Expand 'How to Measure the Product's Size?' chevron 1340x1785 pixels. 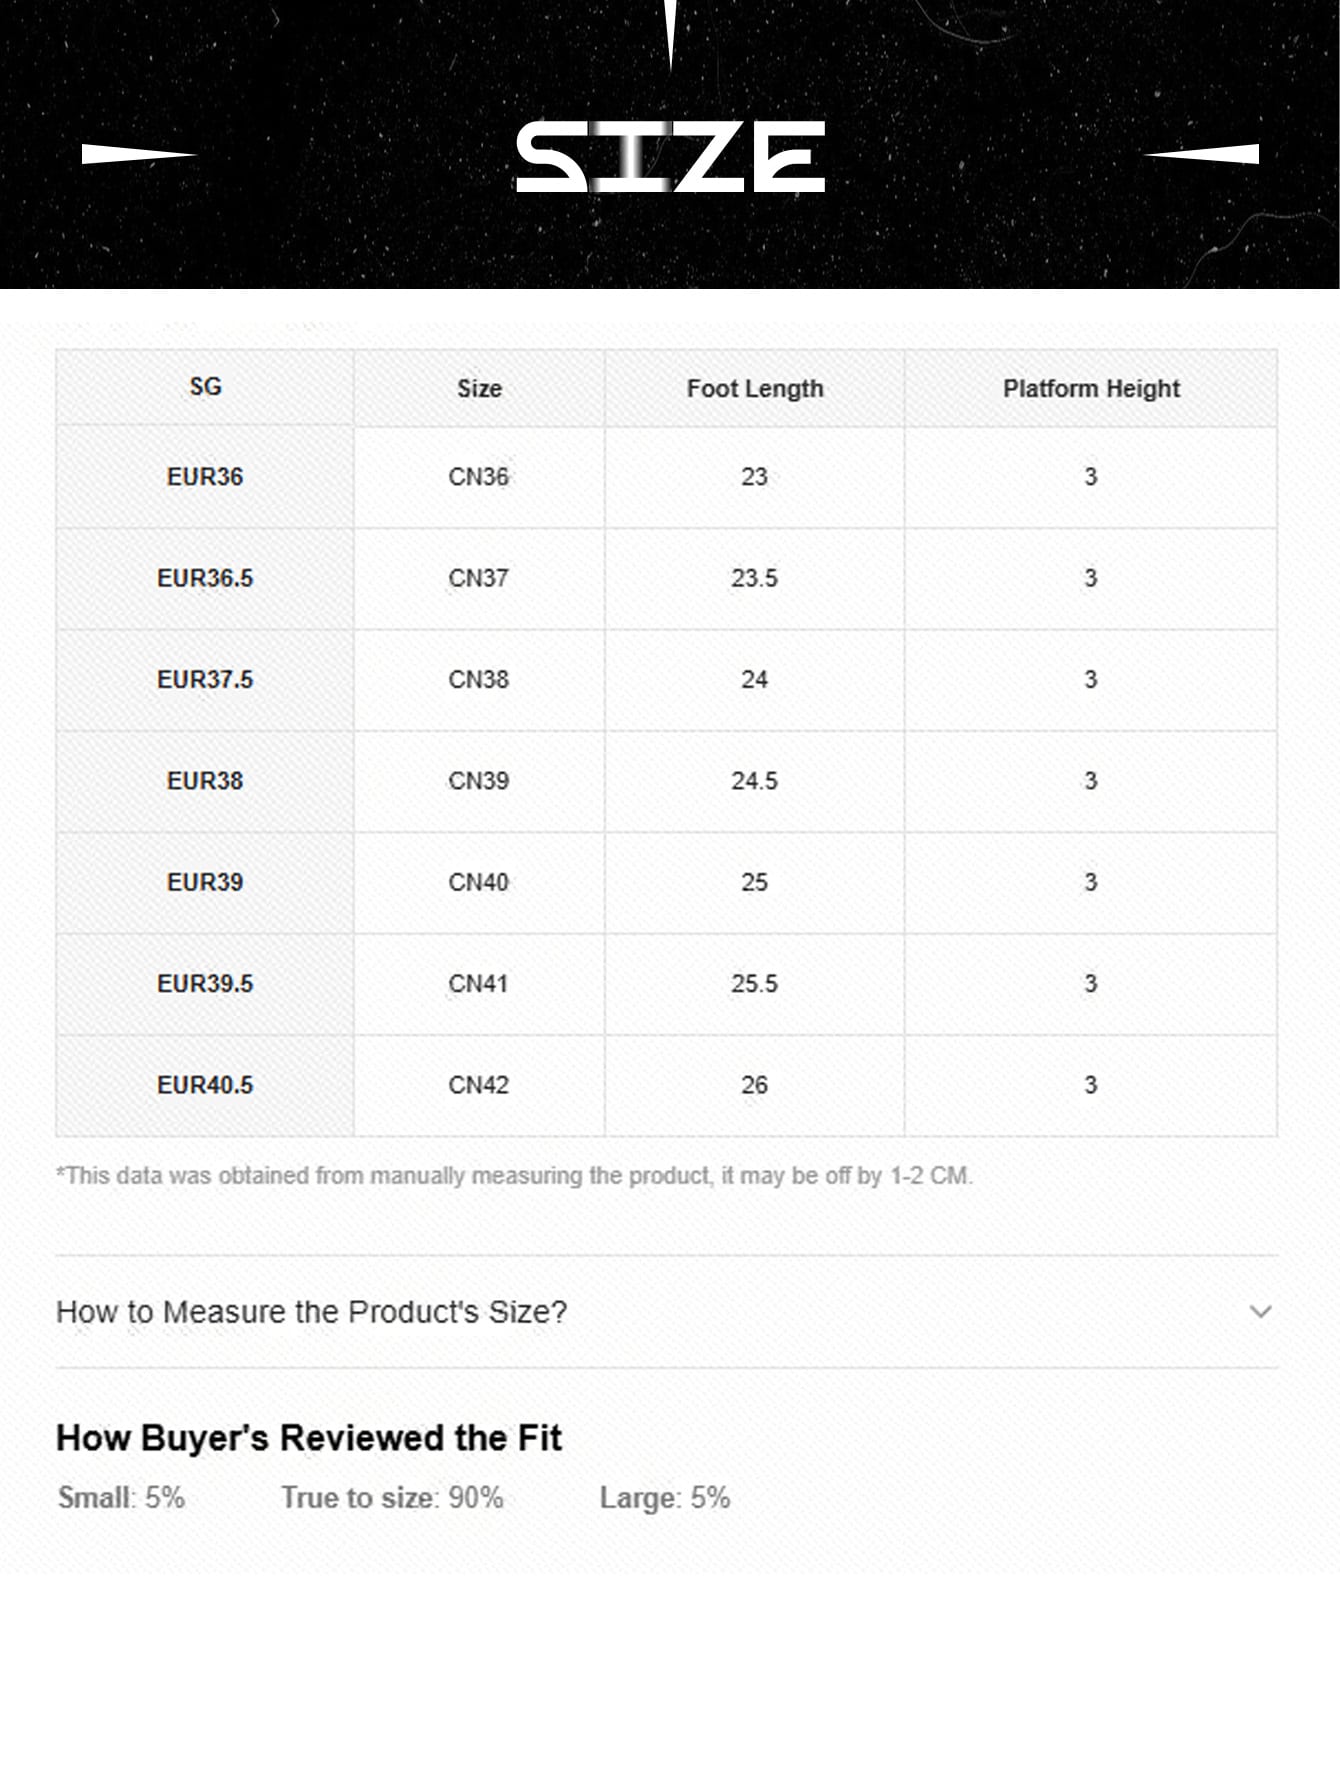point(1260,1311)
